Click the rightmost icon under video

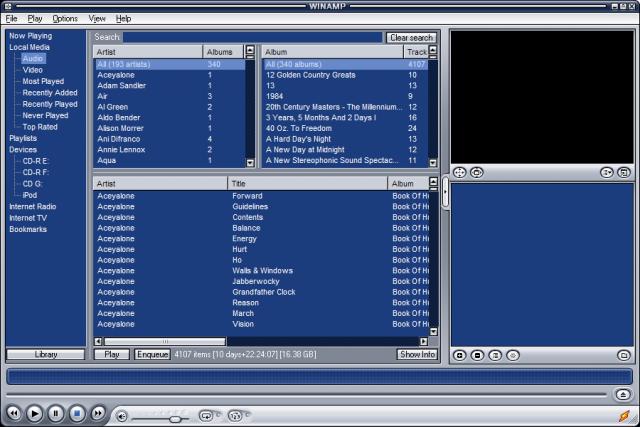click(624, 173)
